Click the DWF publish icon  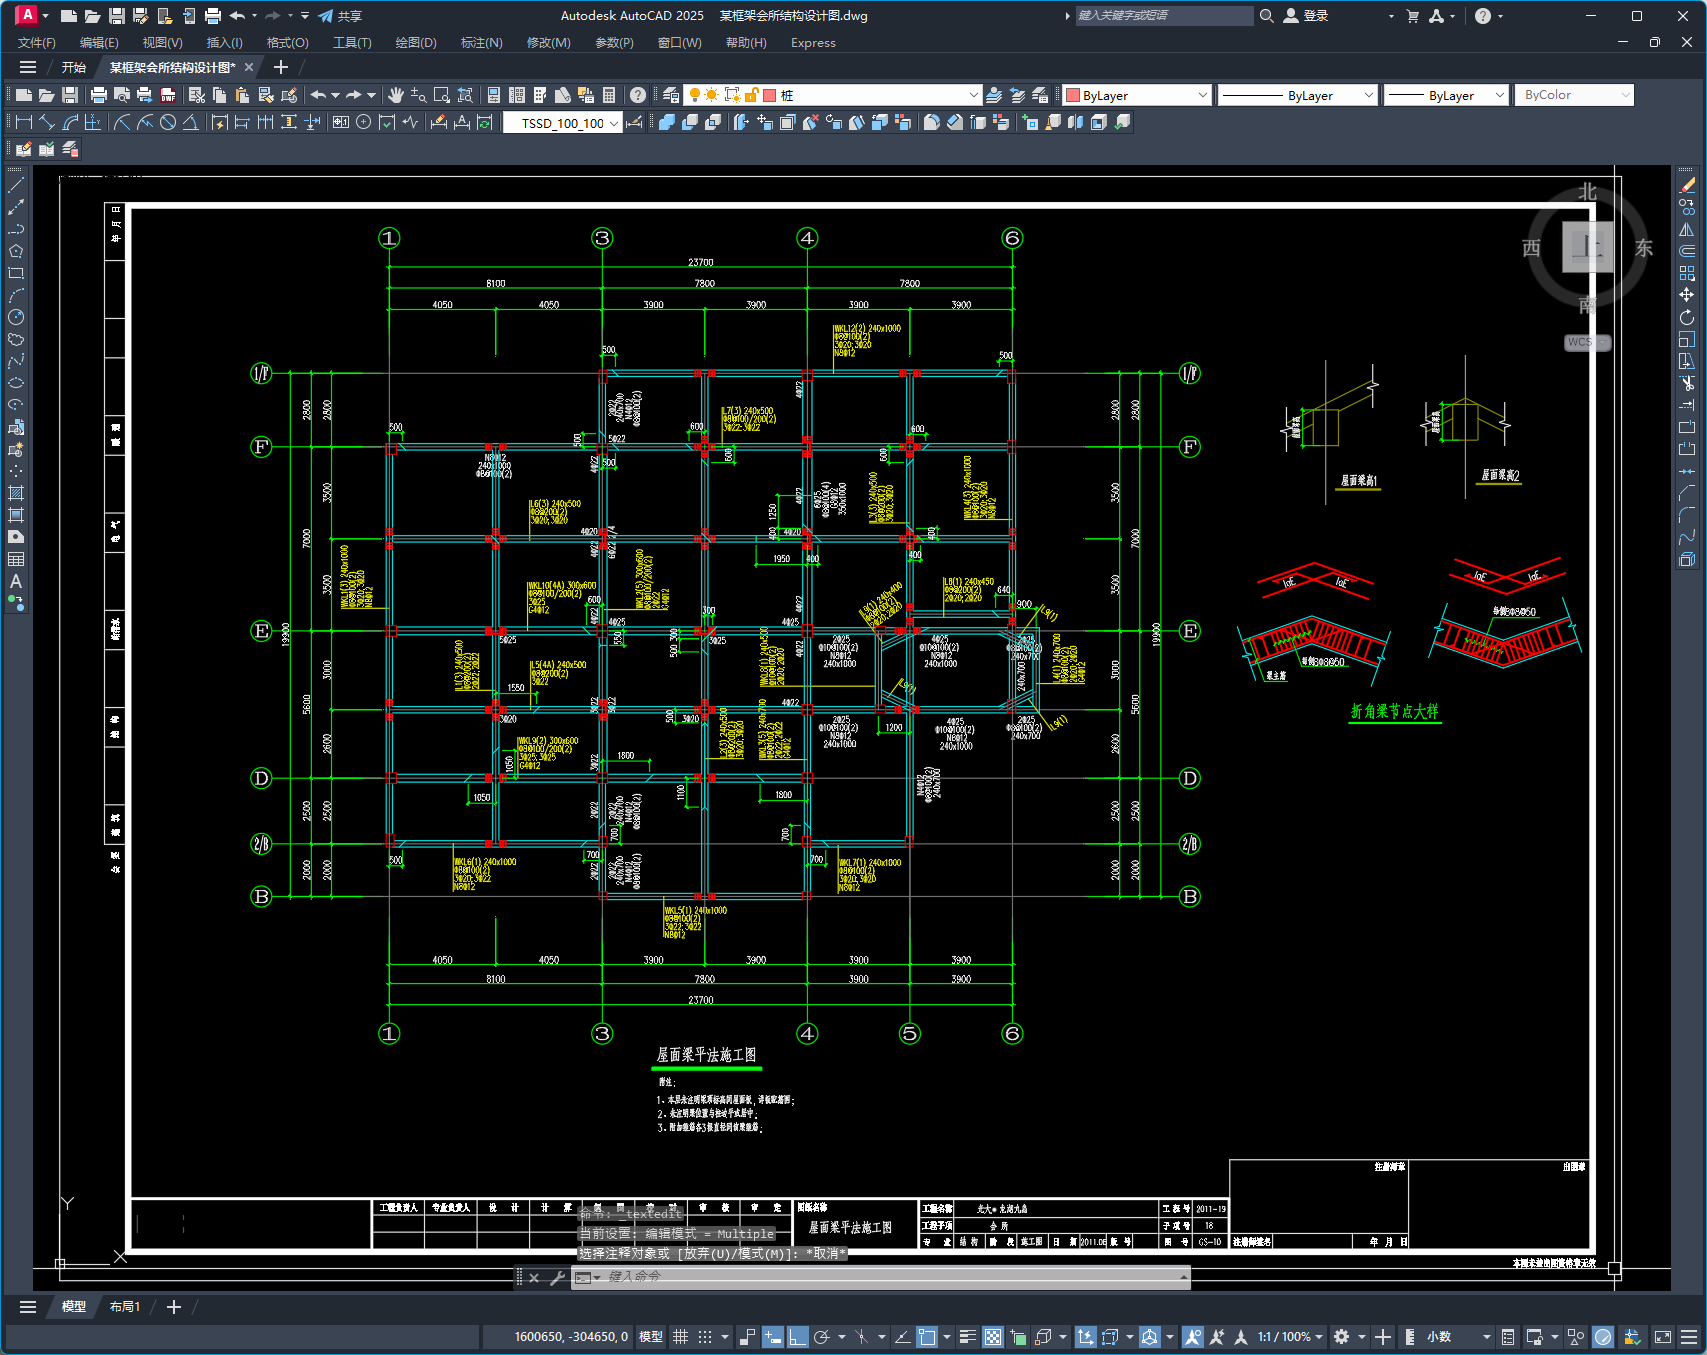pos(168,95)
